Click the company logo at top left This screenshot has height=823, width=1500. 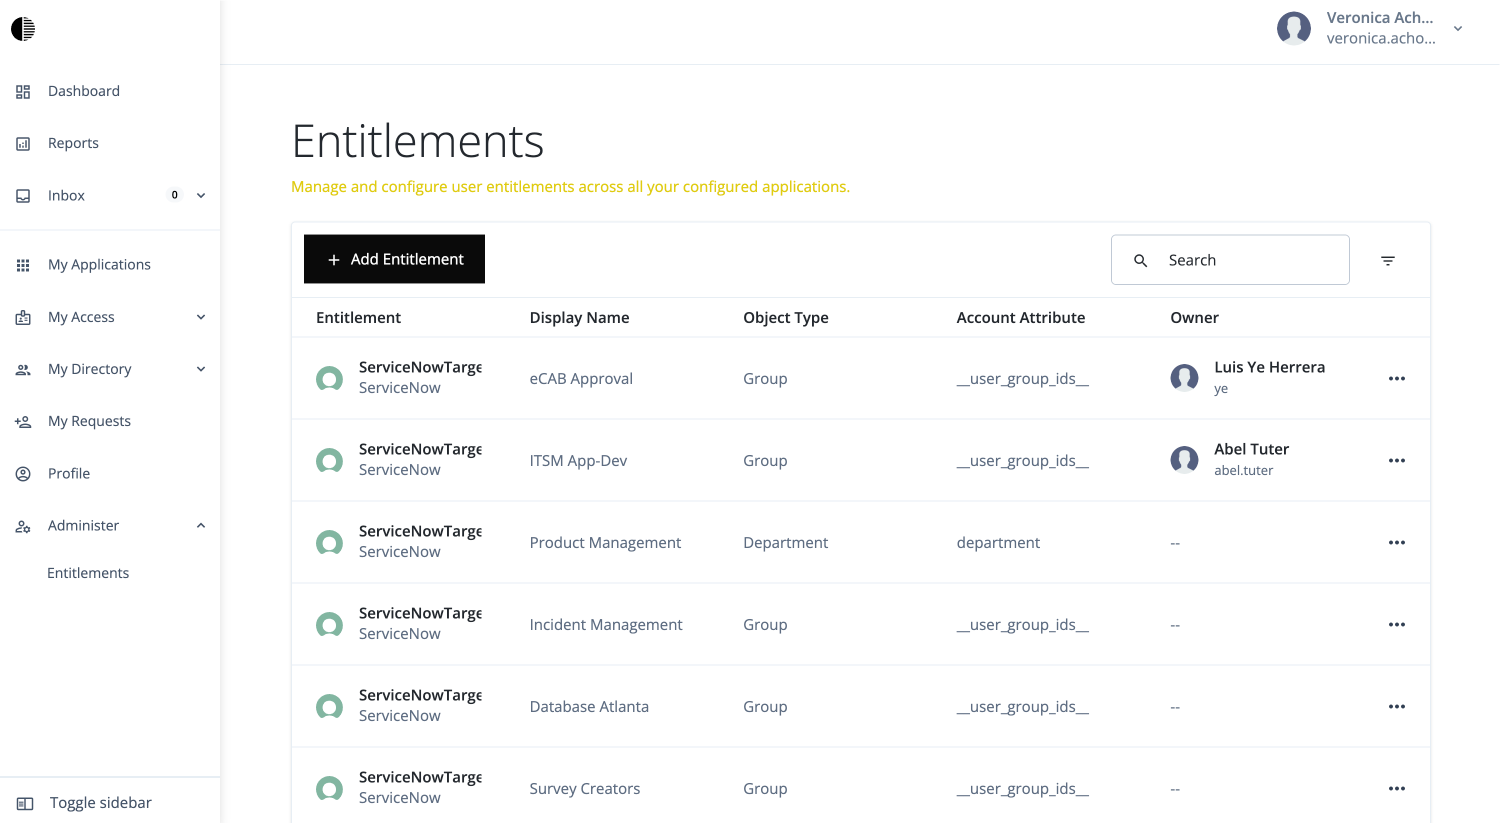click(23, 28)
